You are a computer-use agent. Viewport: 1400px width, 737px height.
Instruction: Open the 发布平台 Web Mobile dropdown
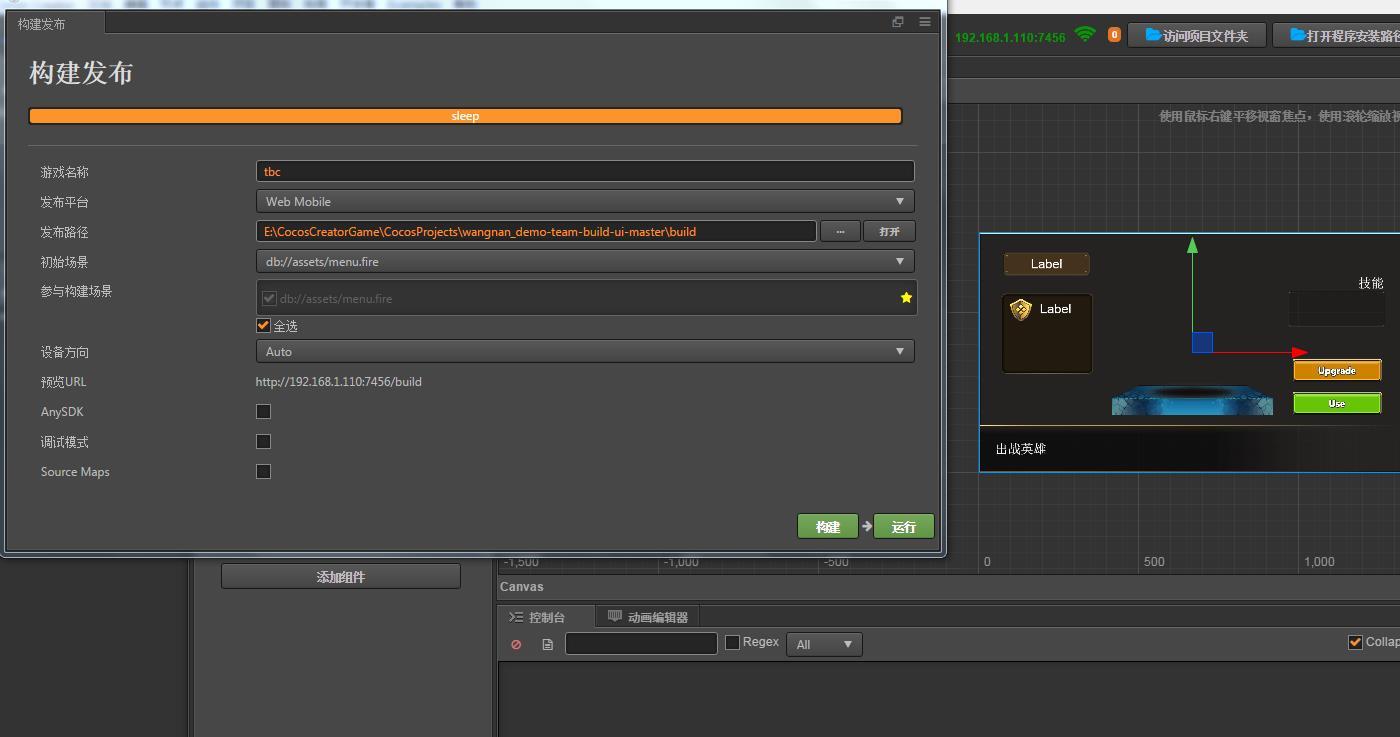pyautogui.click(x=585, y=201)
